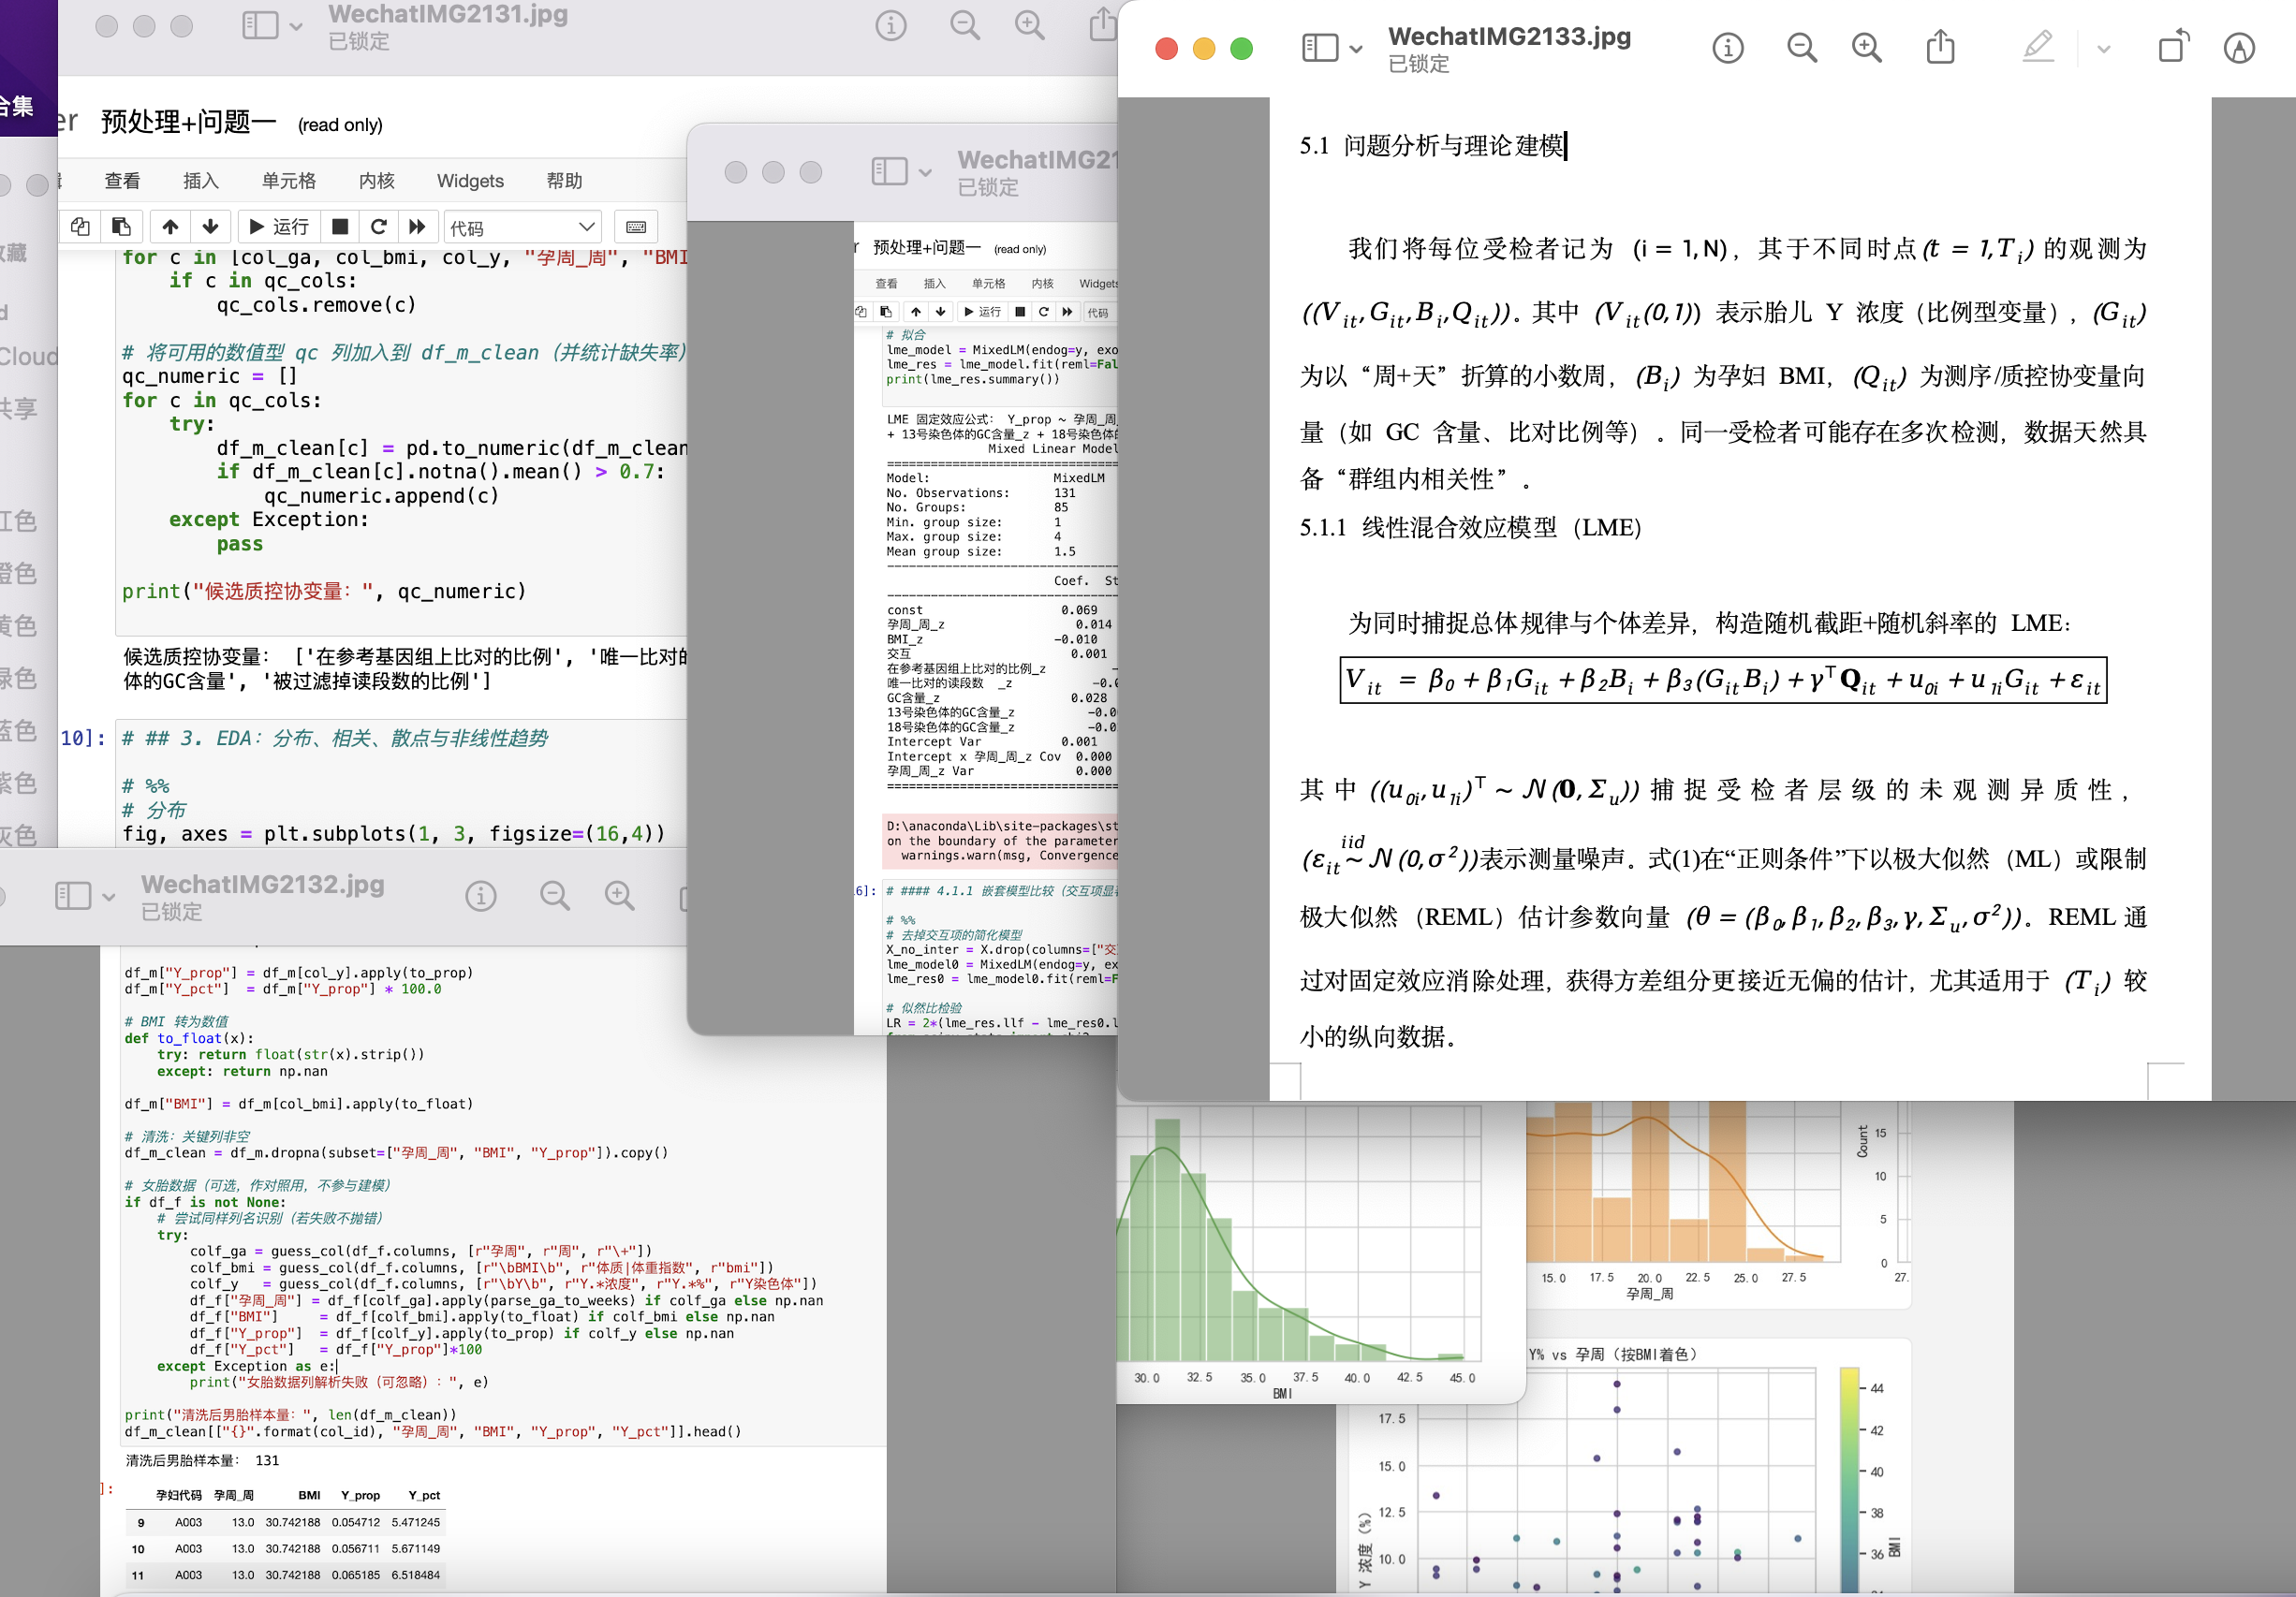
Task: Open Share menu in WechatIMG2133.jpg window
Action: click(1940, 46)
